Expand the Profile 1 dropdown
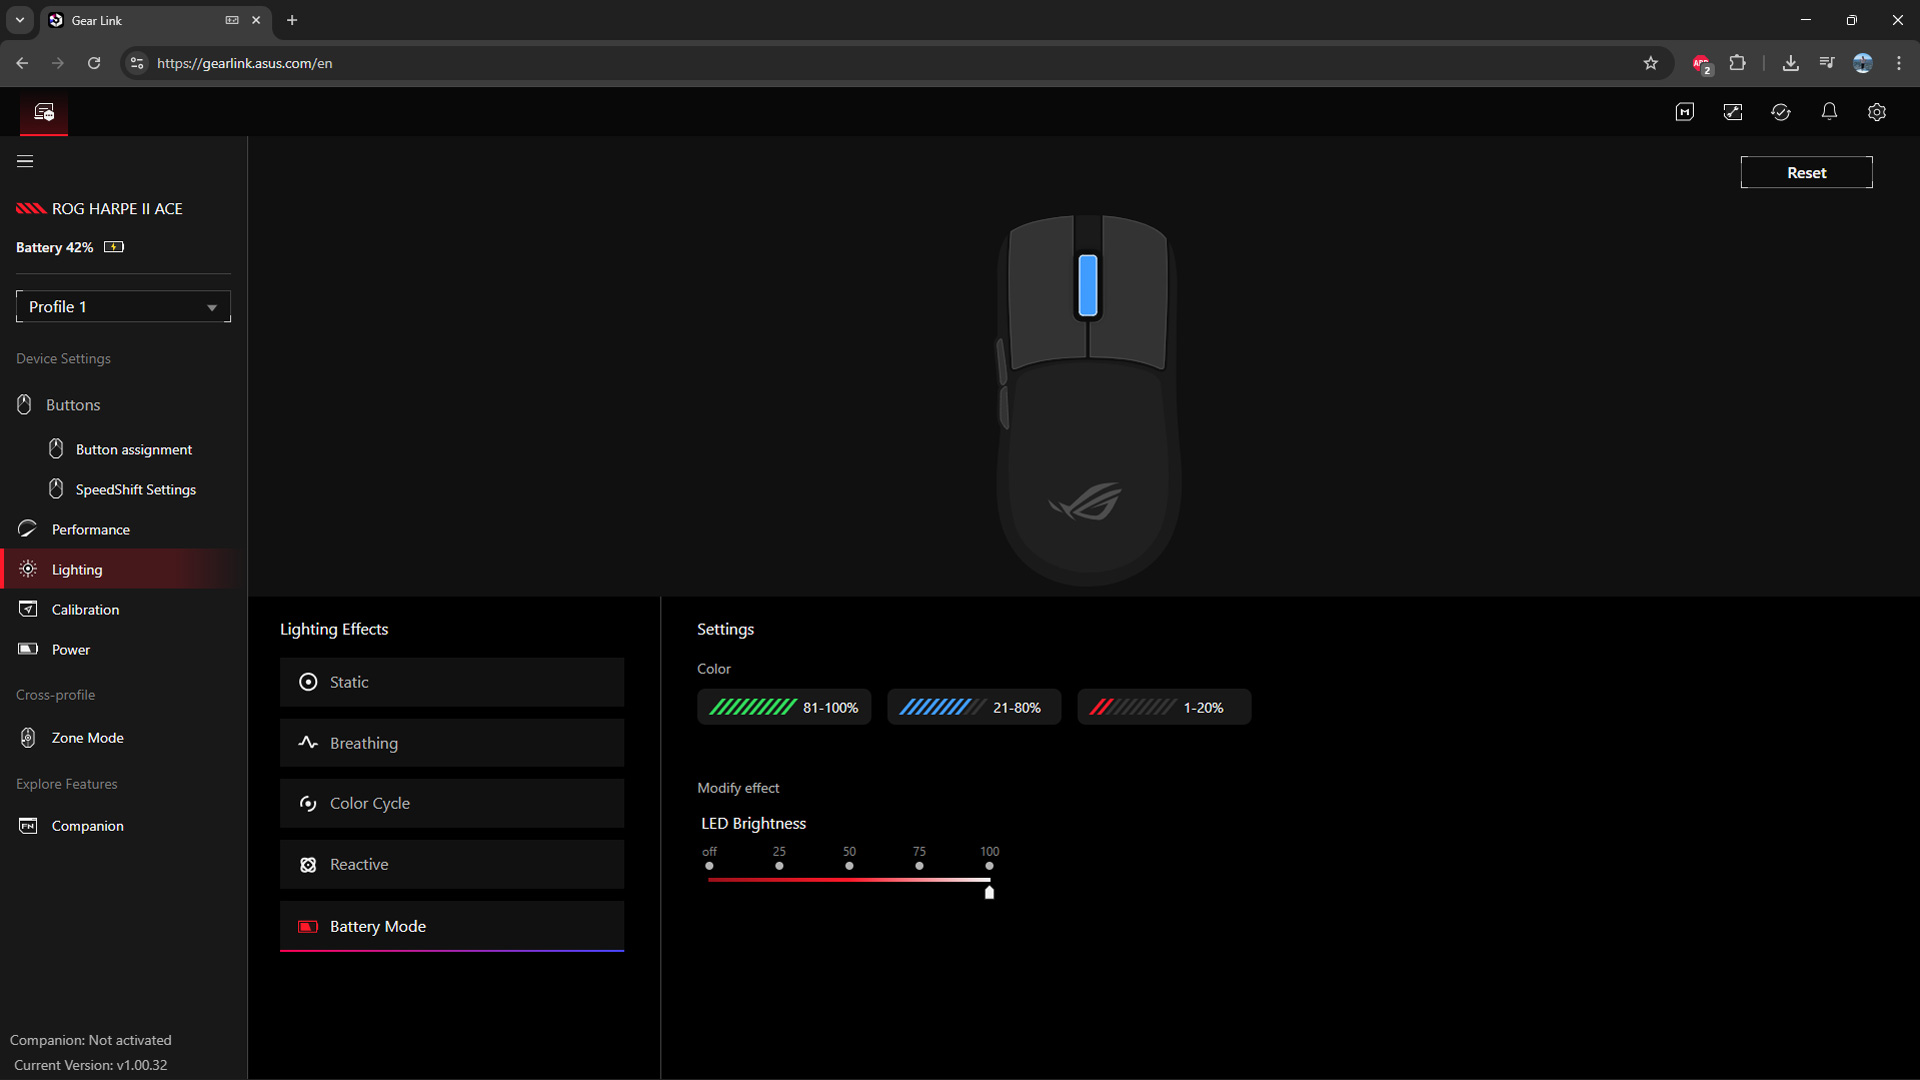This screenshot has width=1920, height=1080. click(x=122, y=307)
